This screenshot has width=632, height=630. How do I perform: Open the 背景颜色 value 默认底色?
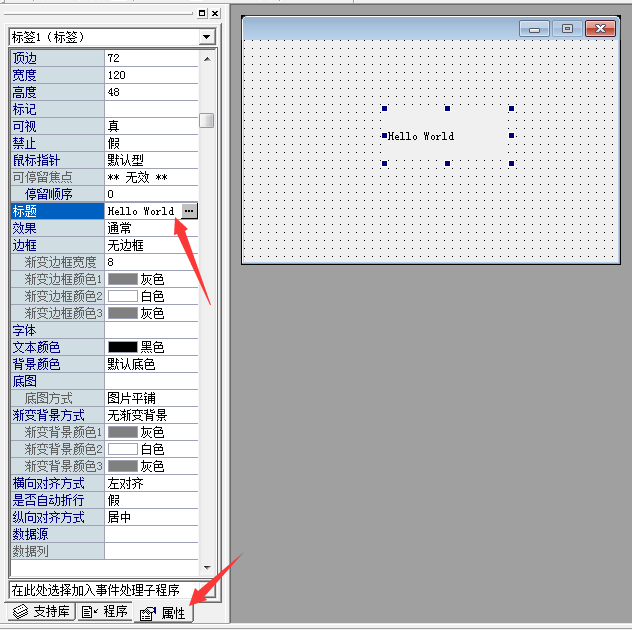[x=151, y=364]
